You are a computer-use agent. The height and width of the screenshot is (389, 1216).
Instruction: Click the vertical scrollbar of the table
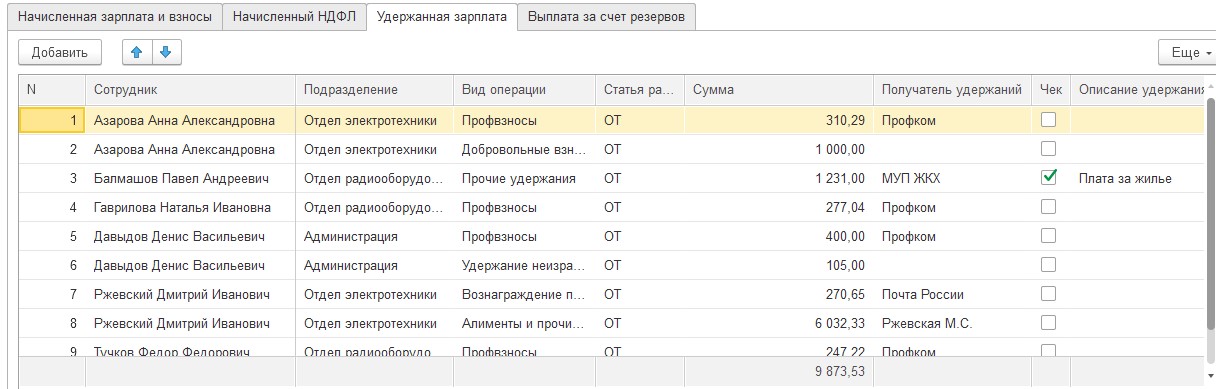1210,230
